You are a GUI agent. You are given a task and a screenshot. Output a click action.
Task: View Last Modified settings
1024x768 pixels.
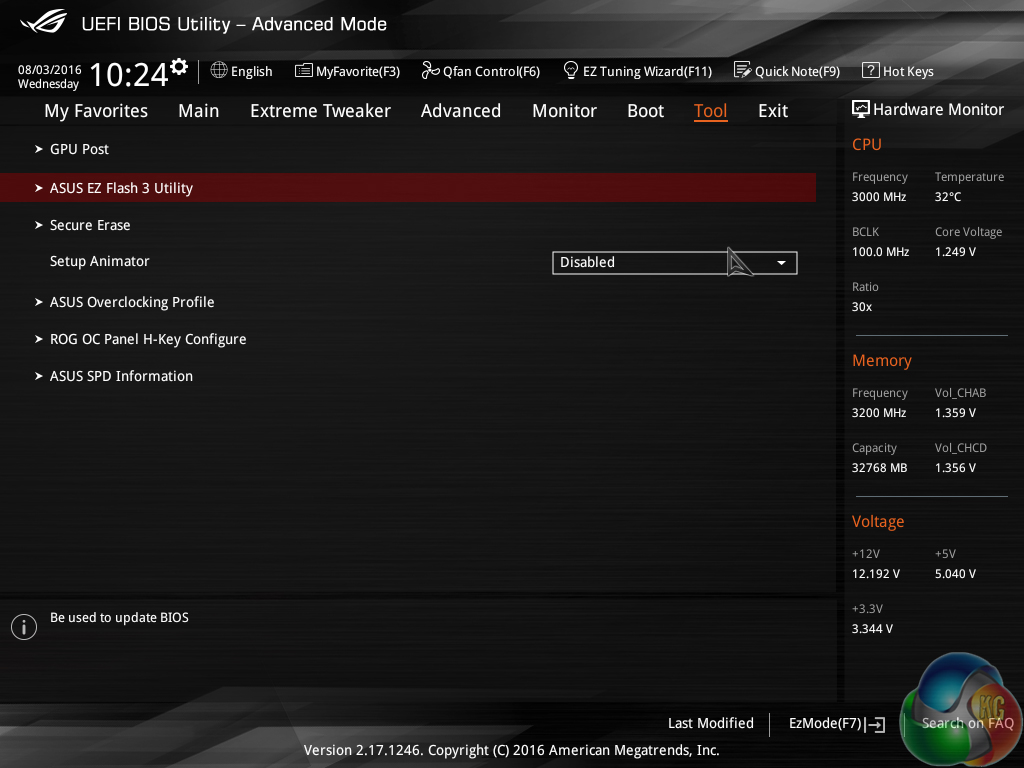point(711,724)
